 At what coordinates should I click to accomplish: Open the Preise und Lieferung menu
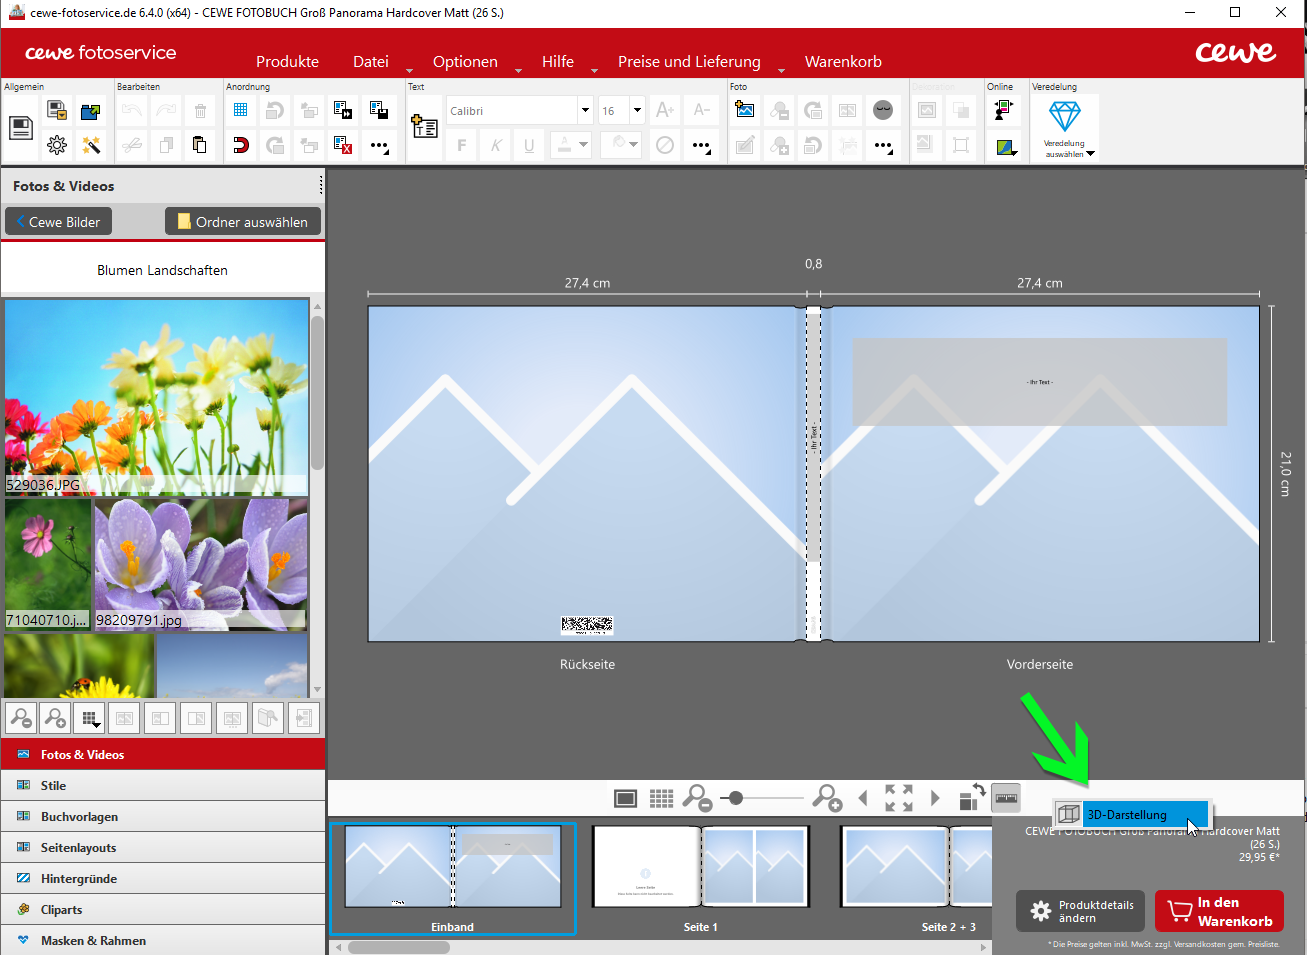pos(689,62)
